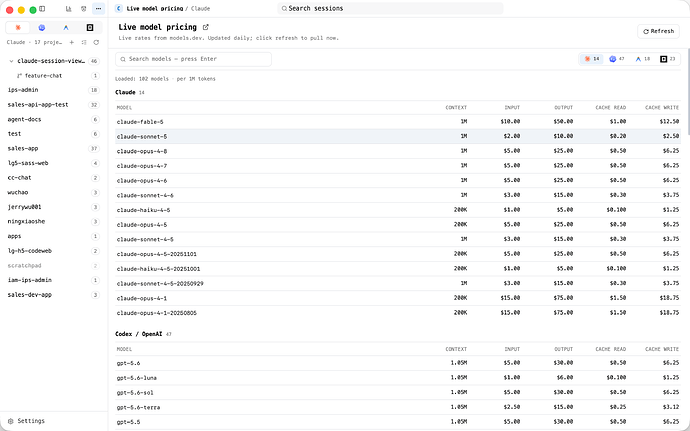690x431 pixels.
Task: Select the black square provider tab in sidebar
Action: coord(90,28)
